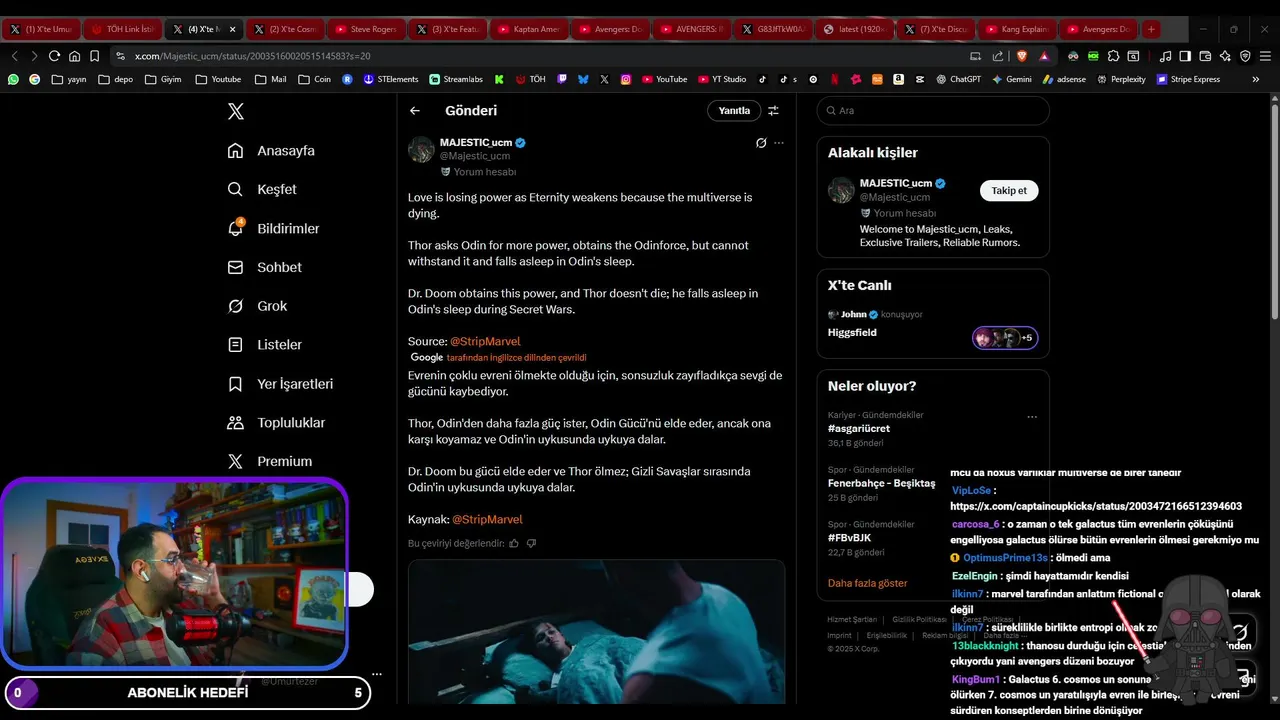
Task: Open Giyim bookmarks folder
Action: click(x=163, y=79)
